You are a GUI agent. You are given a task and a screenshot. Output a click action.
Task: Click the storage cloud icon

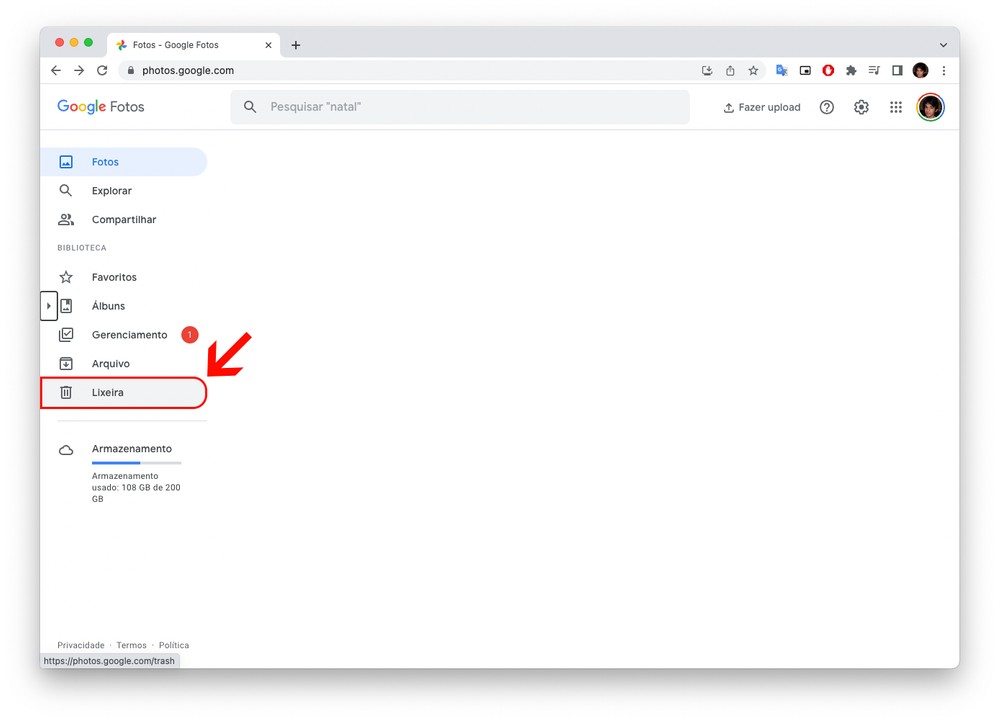point(66,450)
